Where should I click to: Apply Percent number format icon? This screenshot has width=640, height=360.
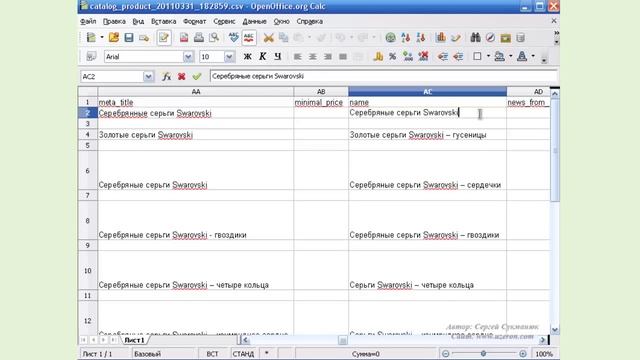click(x=393, y=56)
